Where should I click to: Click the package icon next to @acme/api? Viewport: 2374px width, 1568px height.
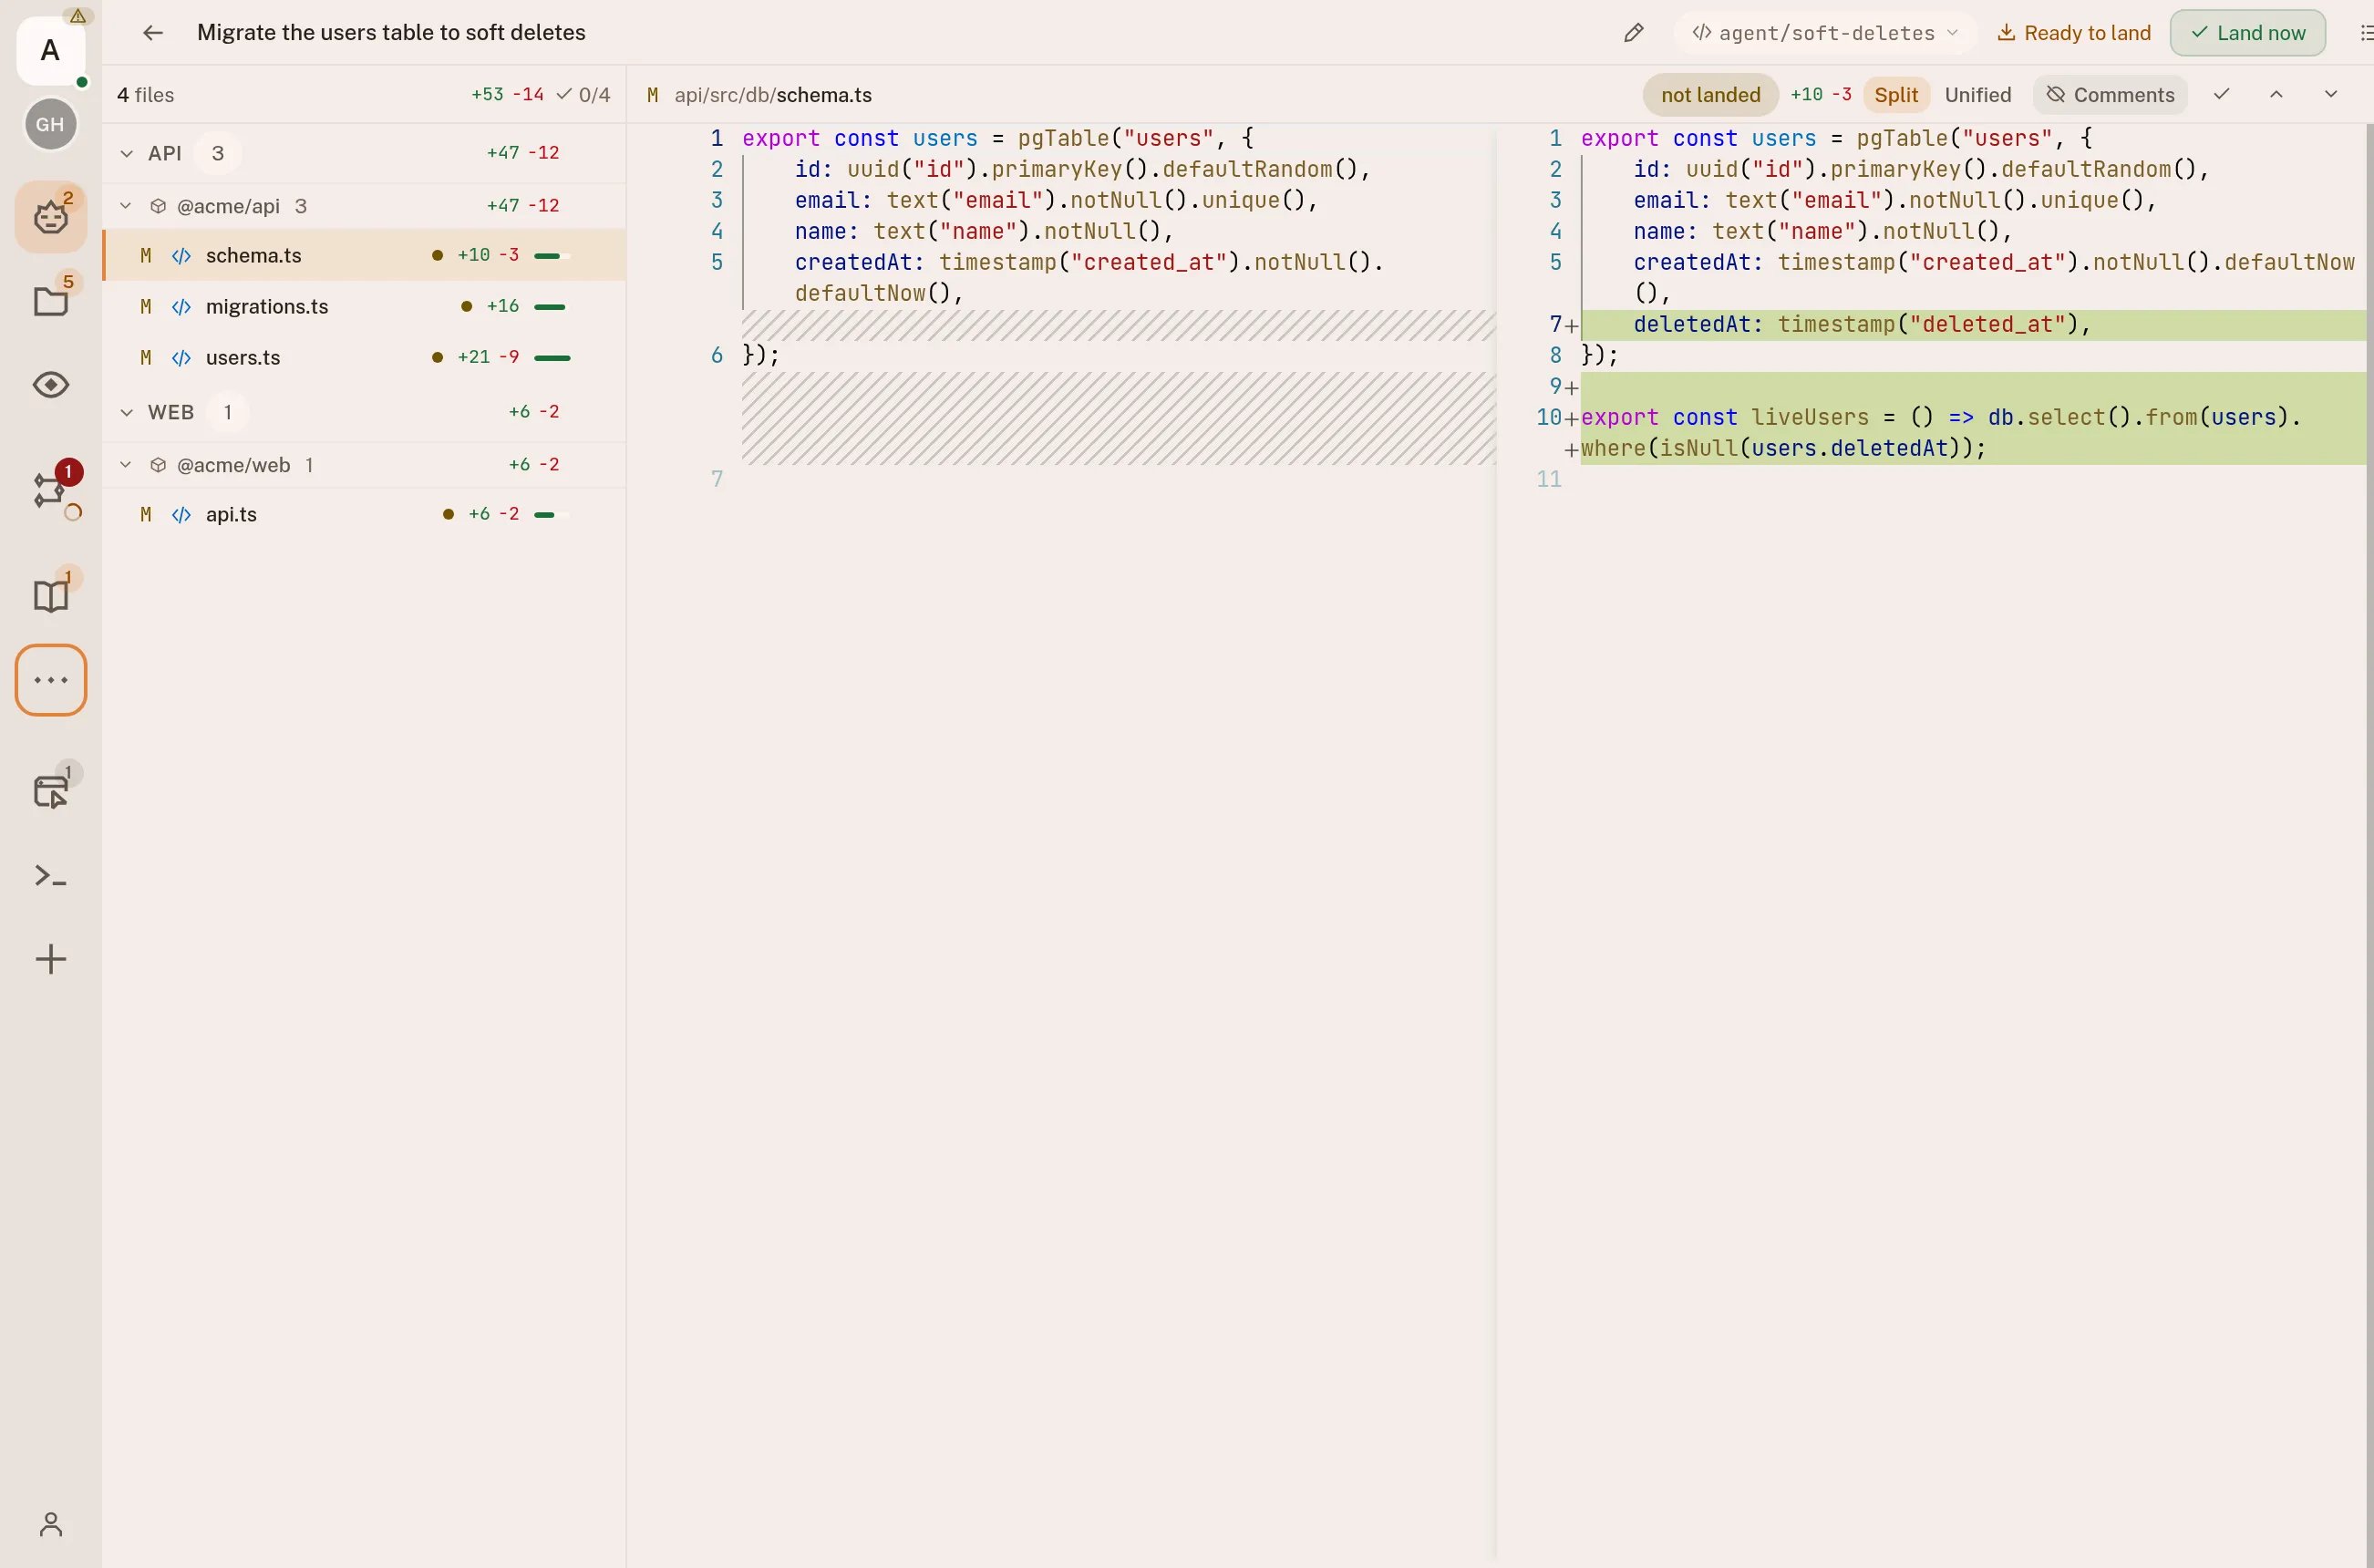point(158,206)
